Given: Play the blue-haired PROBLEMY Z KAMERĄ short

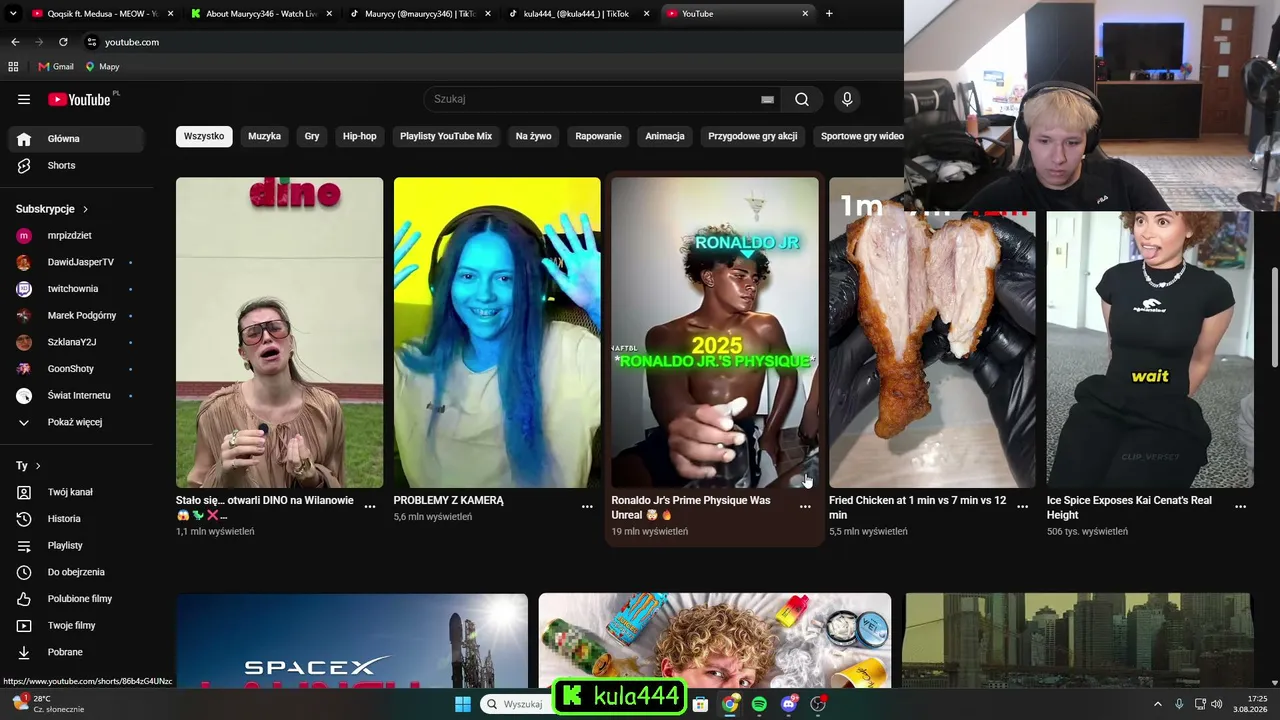Looking at the screenshot, I should [x=497, y=333].
